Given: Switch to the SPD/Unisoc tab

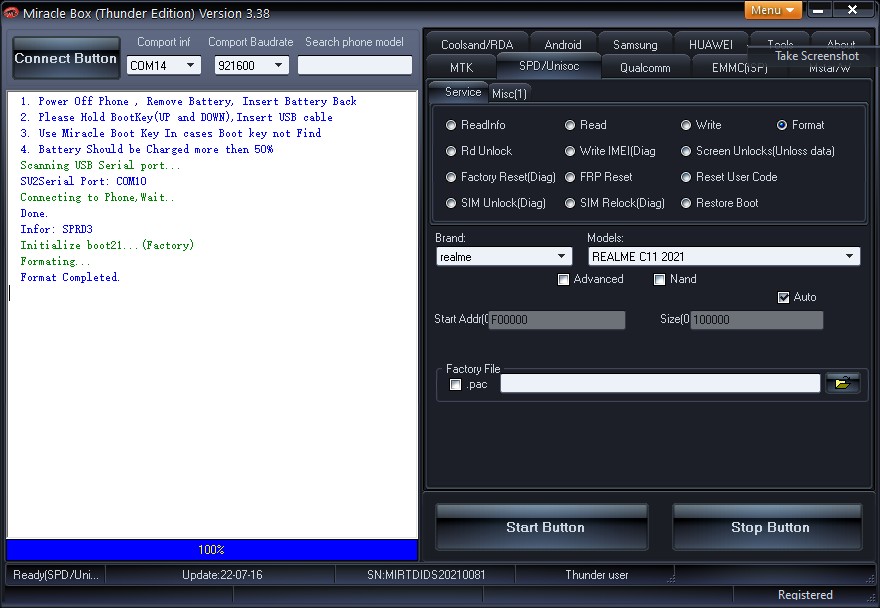Looking at the screenshot, I should coord(549,66).
